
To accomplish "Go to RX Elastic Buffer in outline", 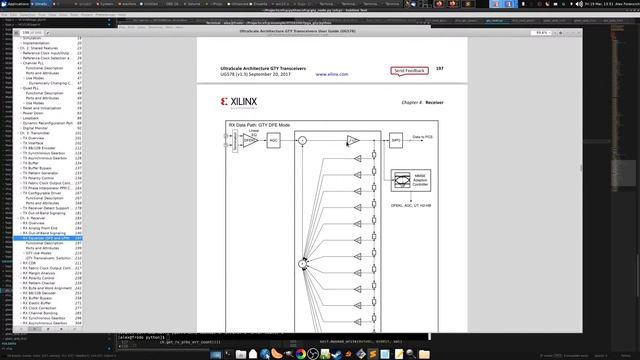I will tap(37, 303).
